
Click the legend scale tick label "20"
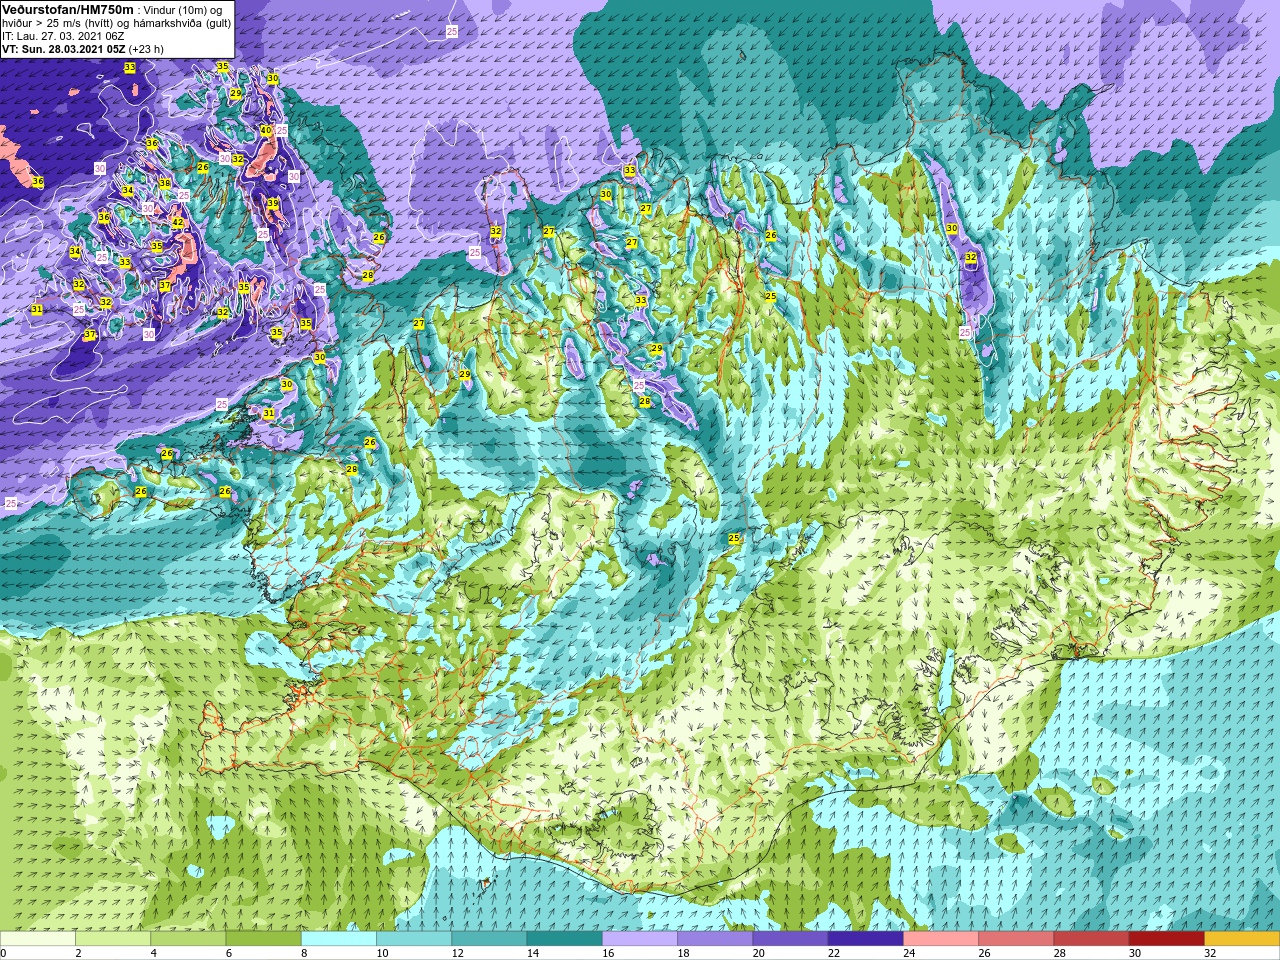[x=759, y=953]
